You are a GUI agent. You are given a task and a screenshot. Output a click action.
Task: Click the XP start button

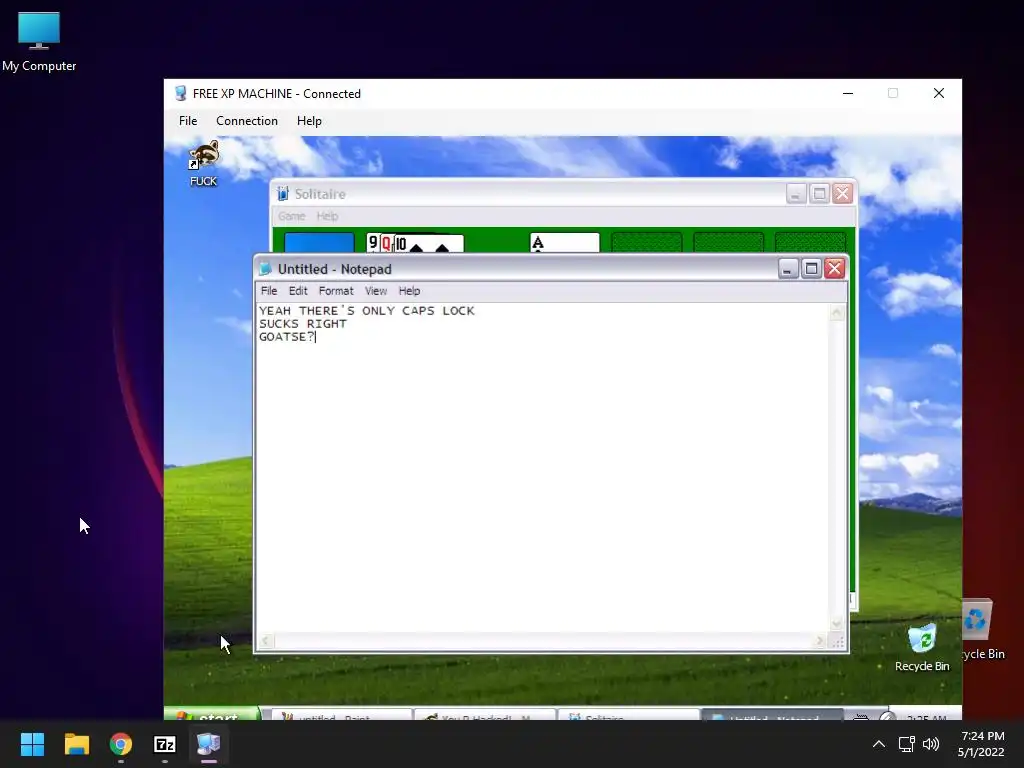(x=211, y=715)
